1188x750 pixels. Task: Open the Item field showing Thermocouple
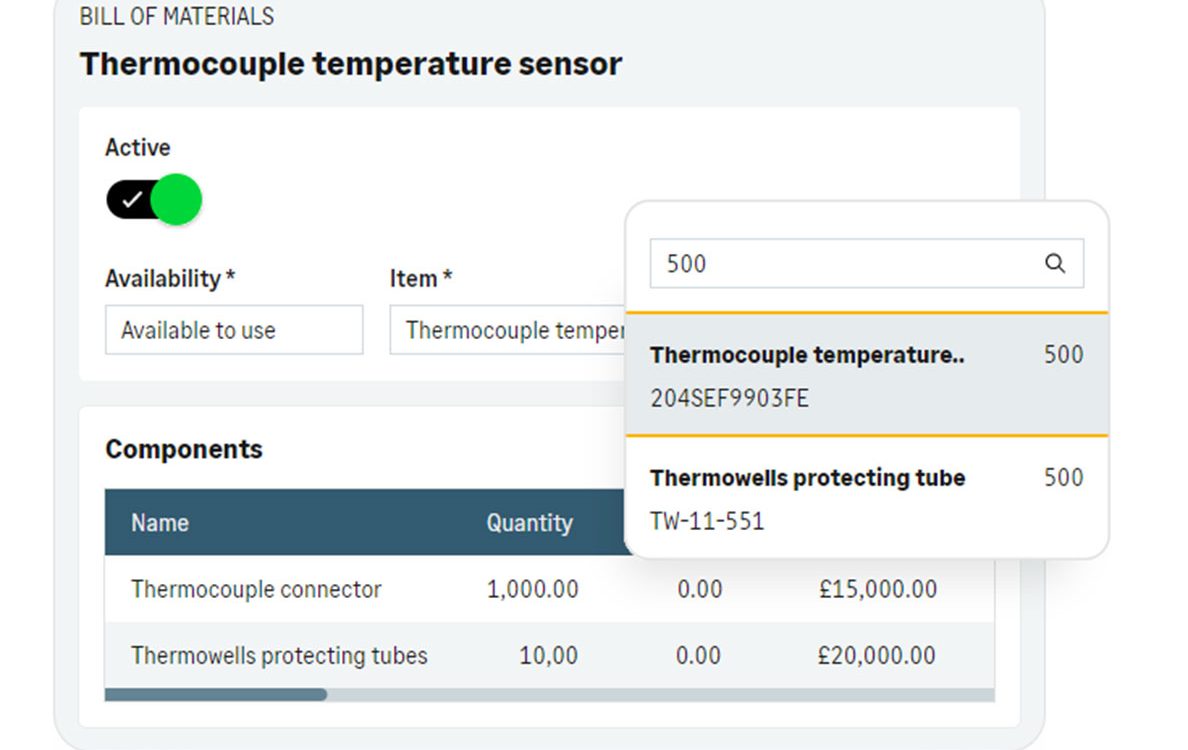tap(508, 330)
